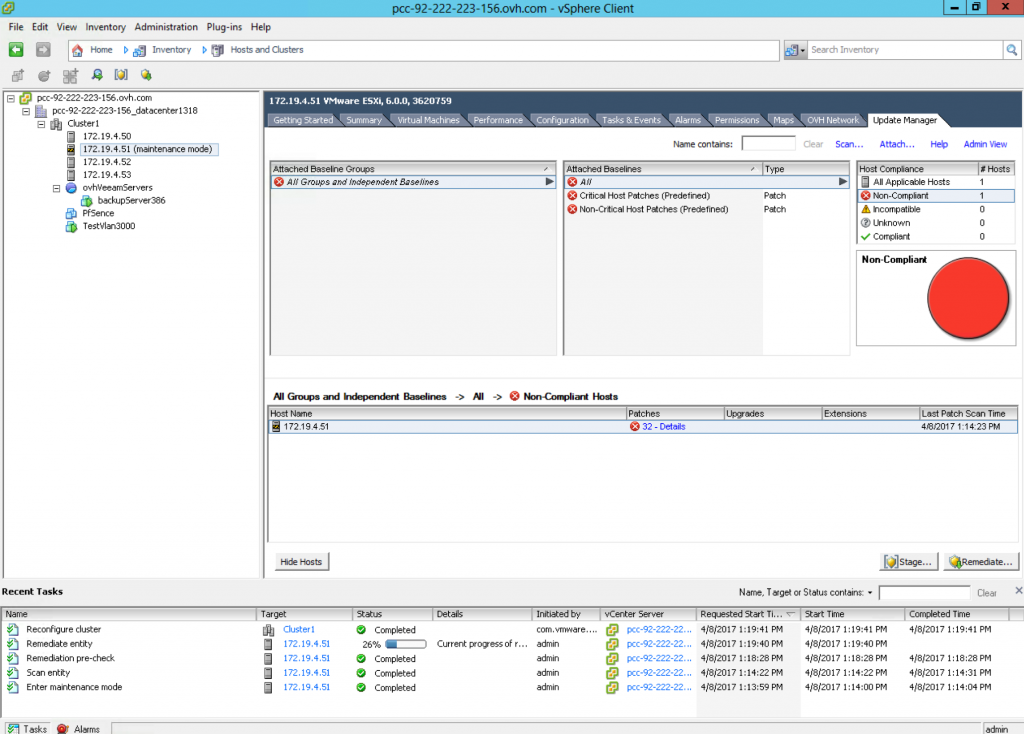
Task: Click the Admin View link
Action: coord(985,144)
